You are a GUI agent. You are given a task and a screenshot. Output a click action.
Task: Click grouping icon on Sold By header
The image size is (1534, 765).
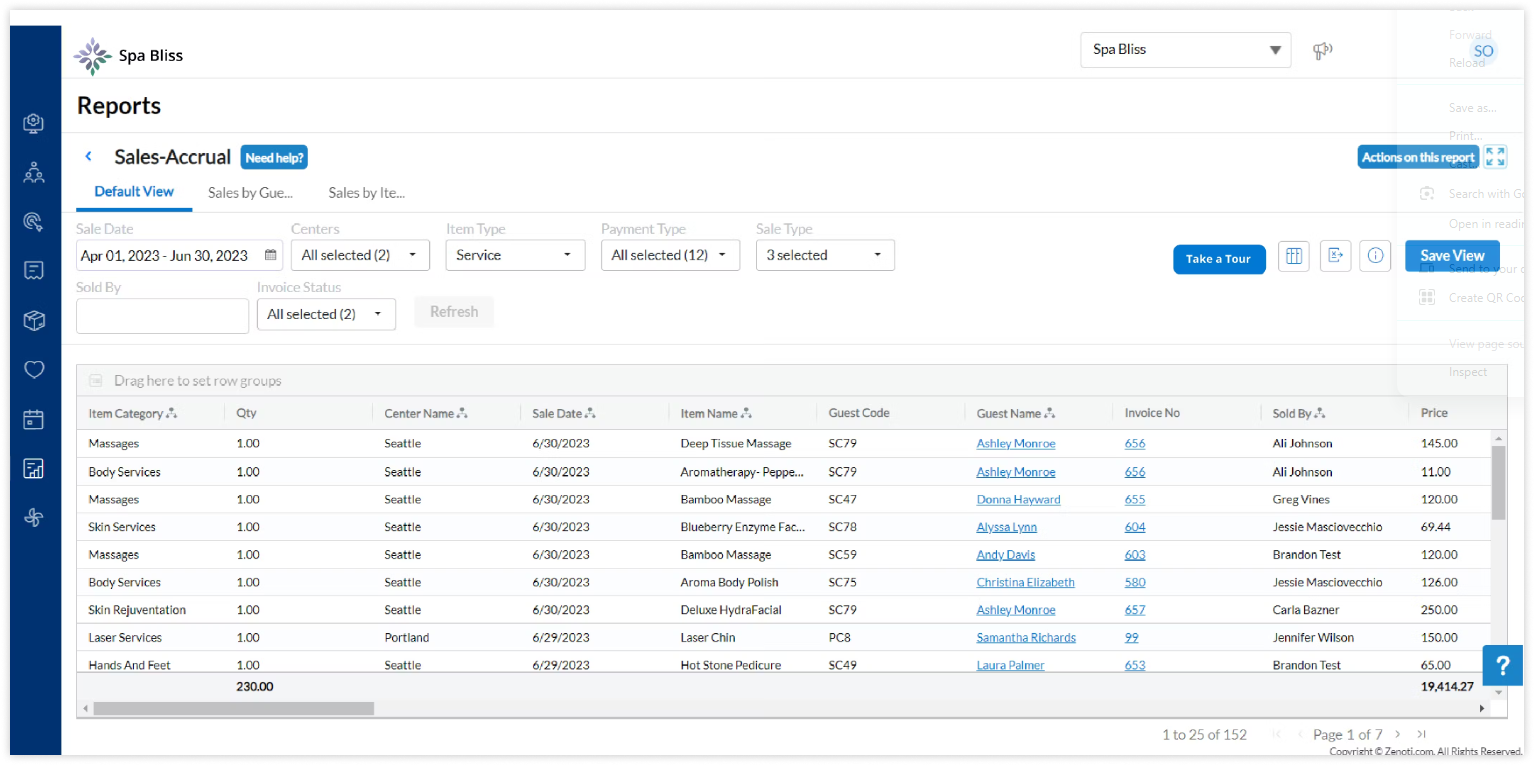point(1320,413)
